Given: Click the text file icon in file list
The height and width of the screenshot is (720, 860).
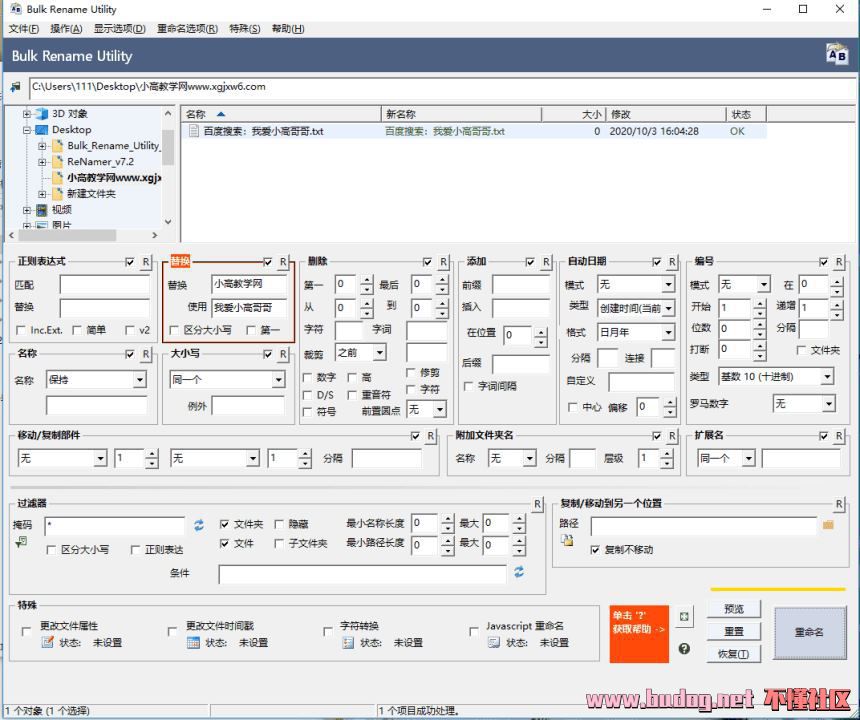Looking at the screenshot, I should [x=193, y=131].
